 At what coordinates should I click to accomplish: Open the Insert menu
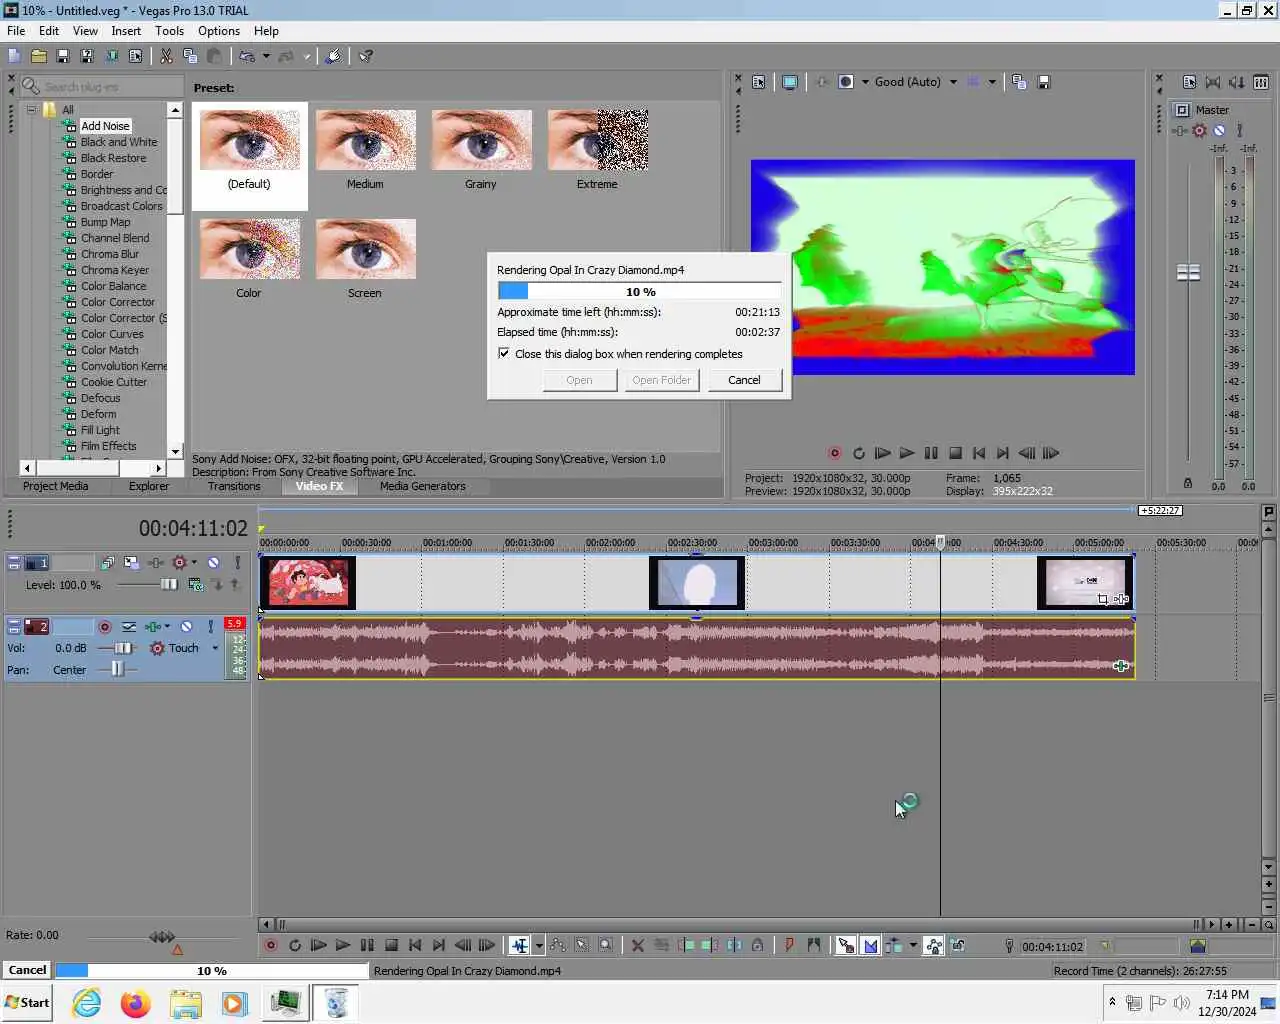[126, 31]
